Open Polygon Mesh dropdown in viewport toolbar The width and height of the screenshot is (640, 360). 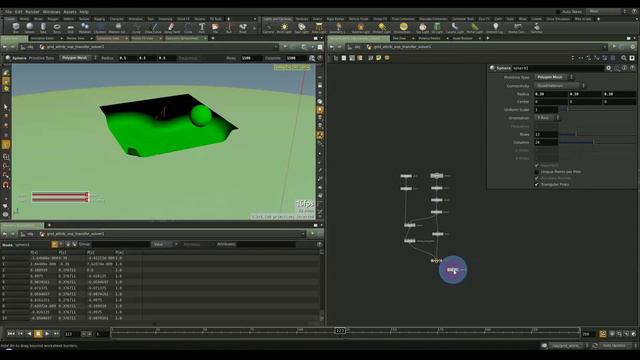[x=78, y=58]
